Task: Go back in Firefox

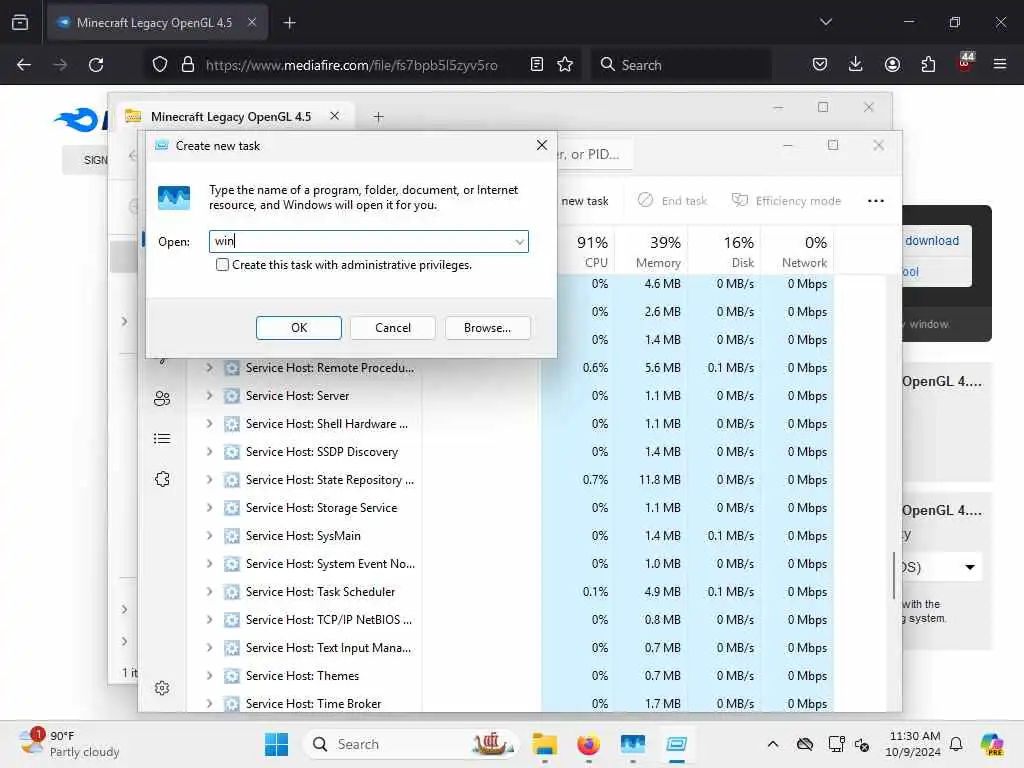Action: tap(24, 65)
